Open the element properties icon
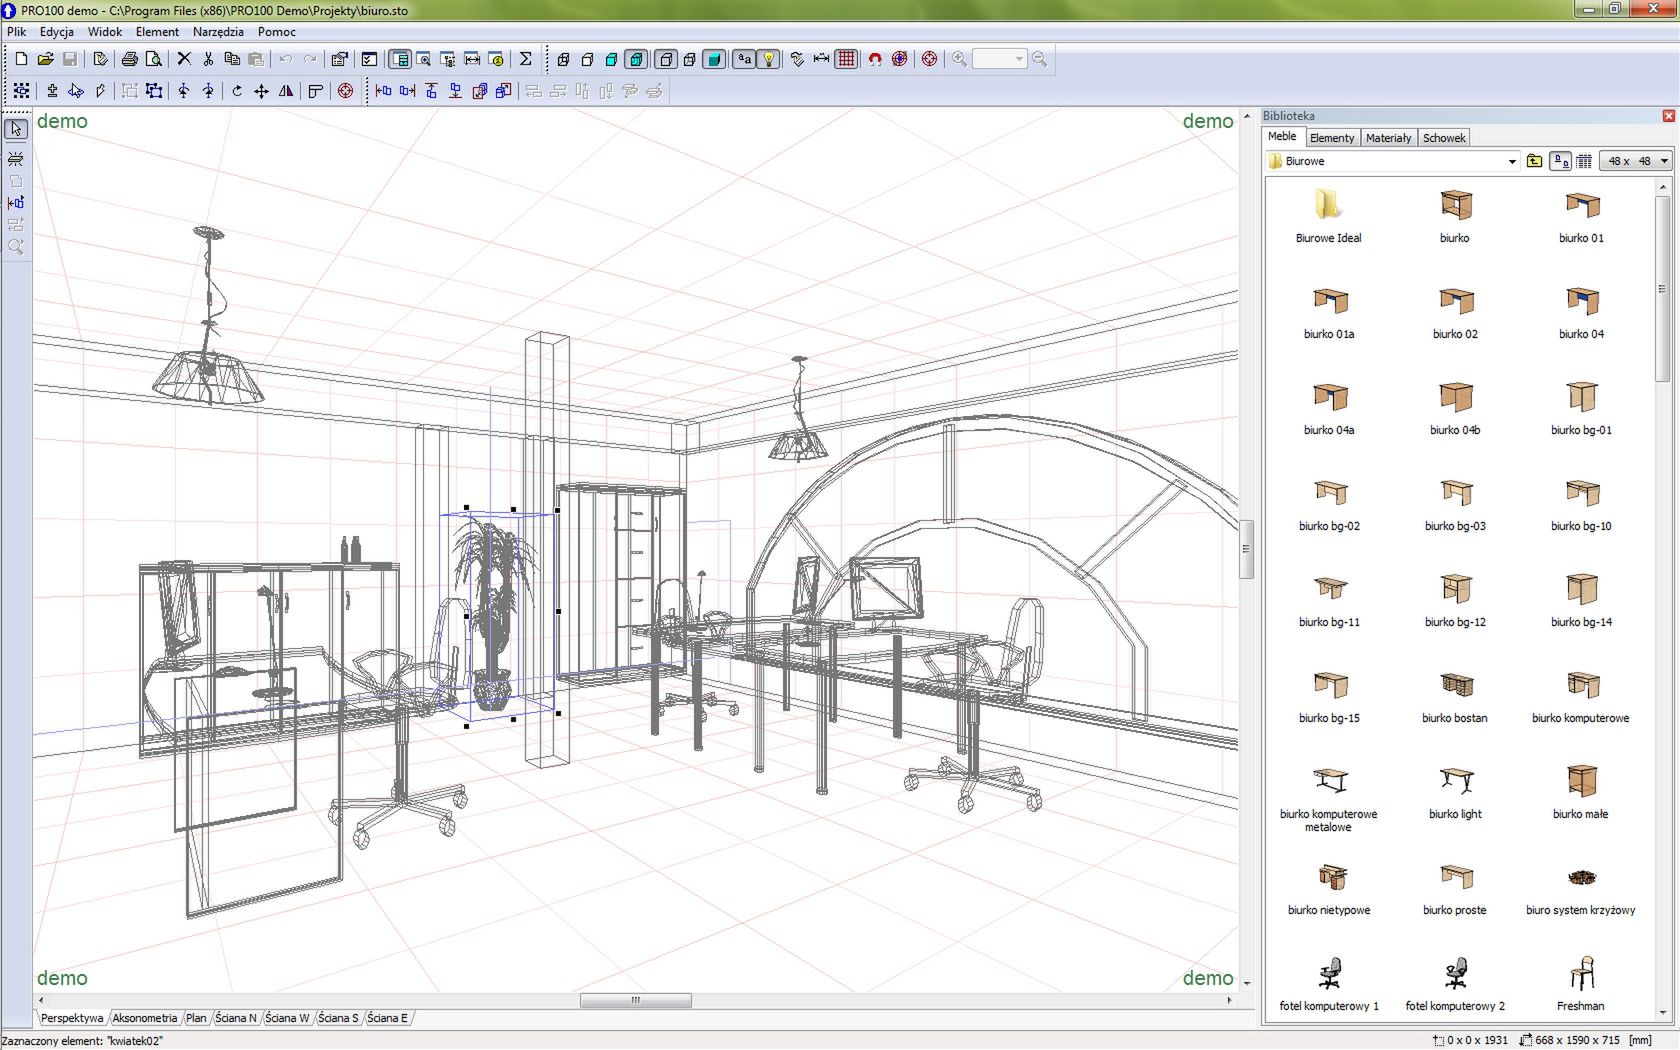The width and height of the screenshot is (1680, 1050). tap(339, 59)
